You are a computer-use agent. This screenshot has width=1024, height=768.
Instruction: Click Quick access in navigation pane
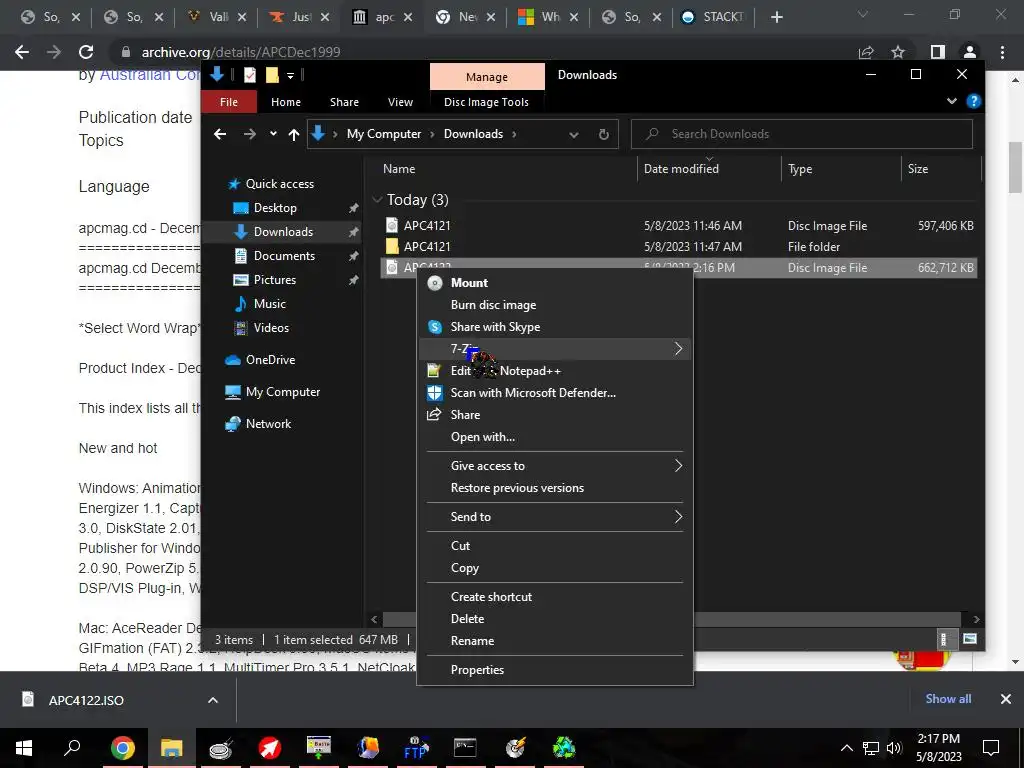click(x=280, y=184)
